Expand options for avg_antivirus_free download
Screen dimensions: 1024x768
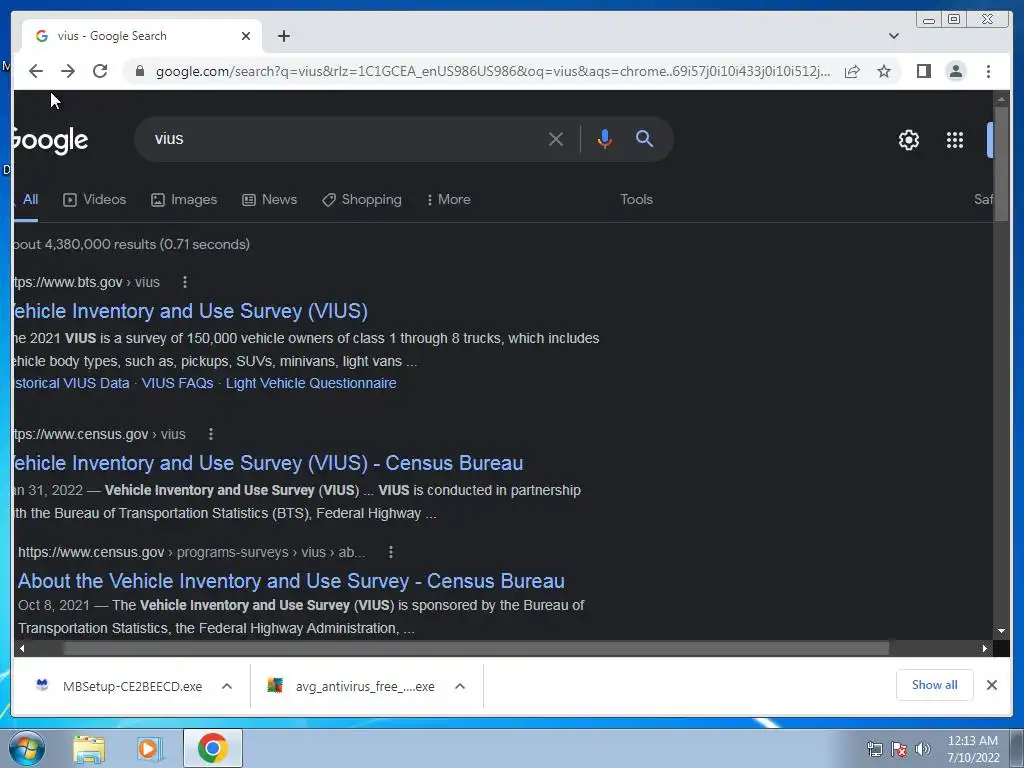pos(460,686)
